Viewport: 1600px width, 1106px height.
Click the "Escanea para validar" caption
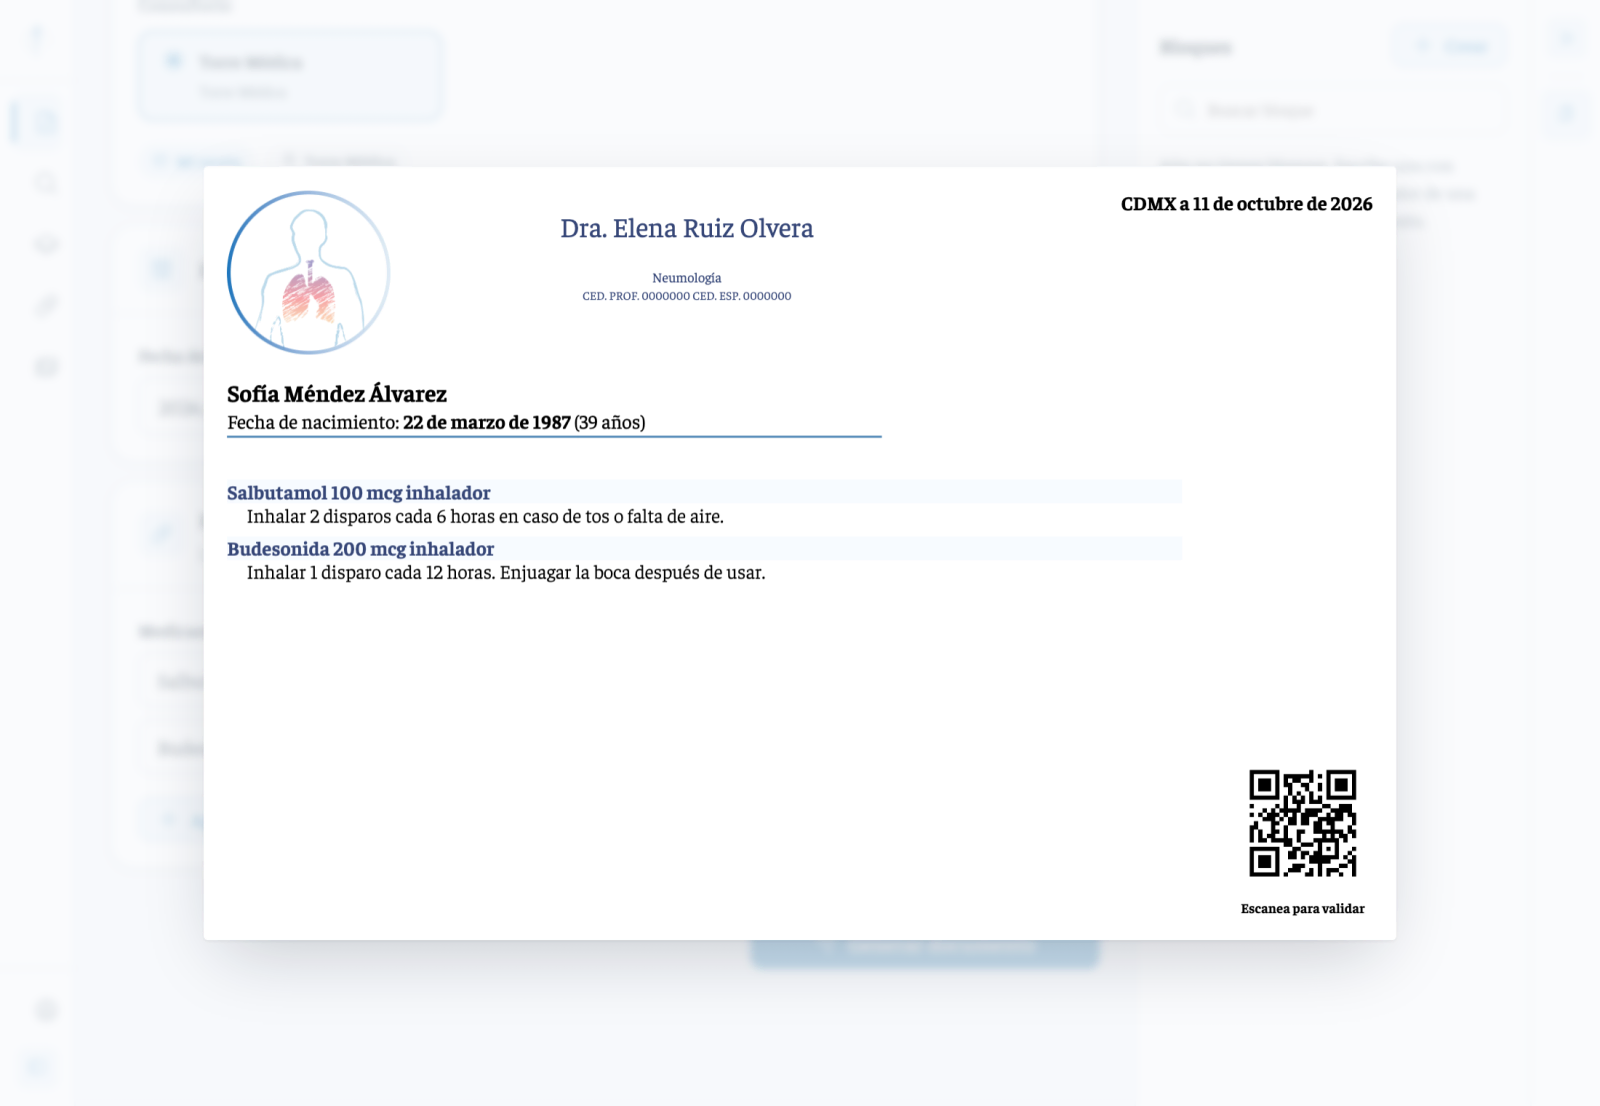[1303, 909]
